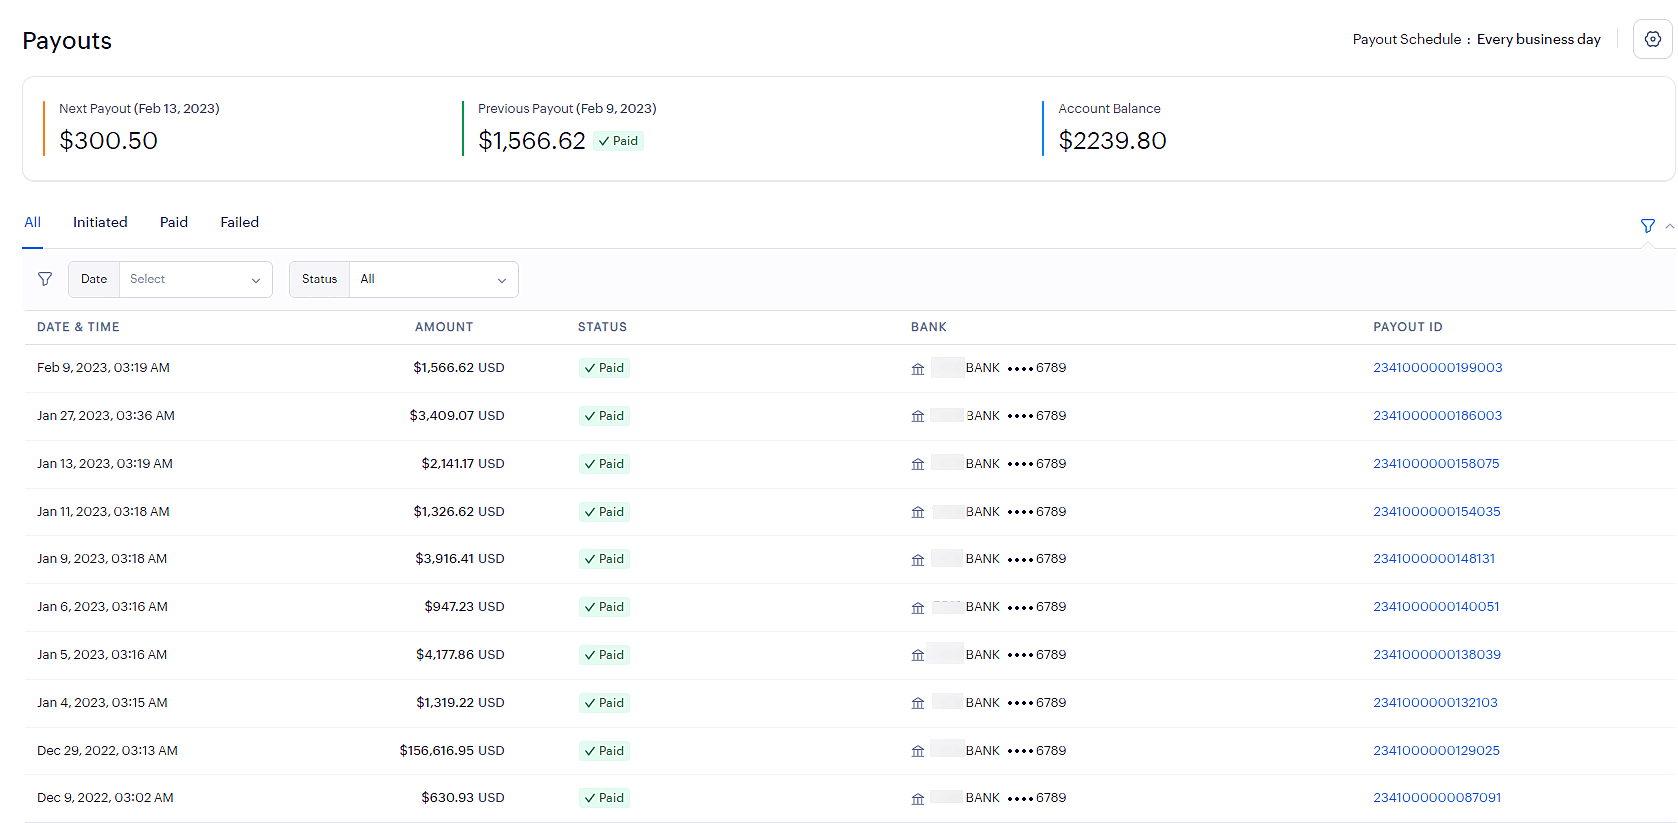Collapse the filter panel using chevron
This screenshot has width=1678, height=823.
pyautogui.click(x=1669, y=226)
